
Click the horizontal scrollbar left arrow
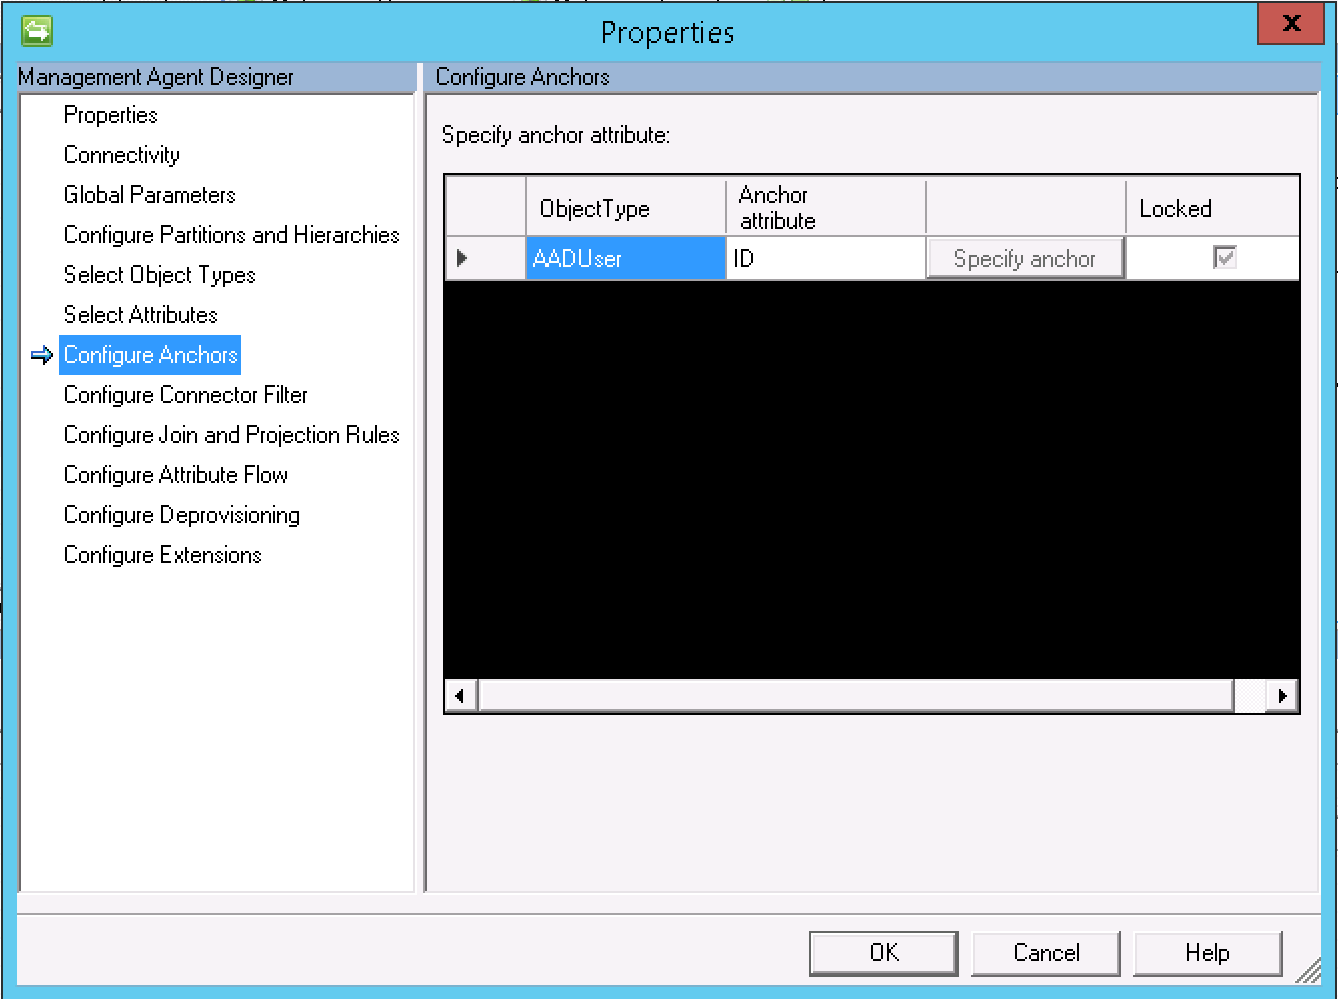[460, 695]
